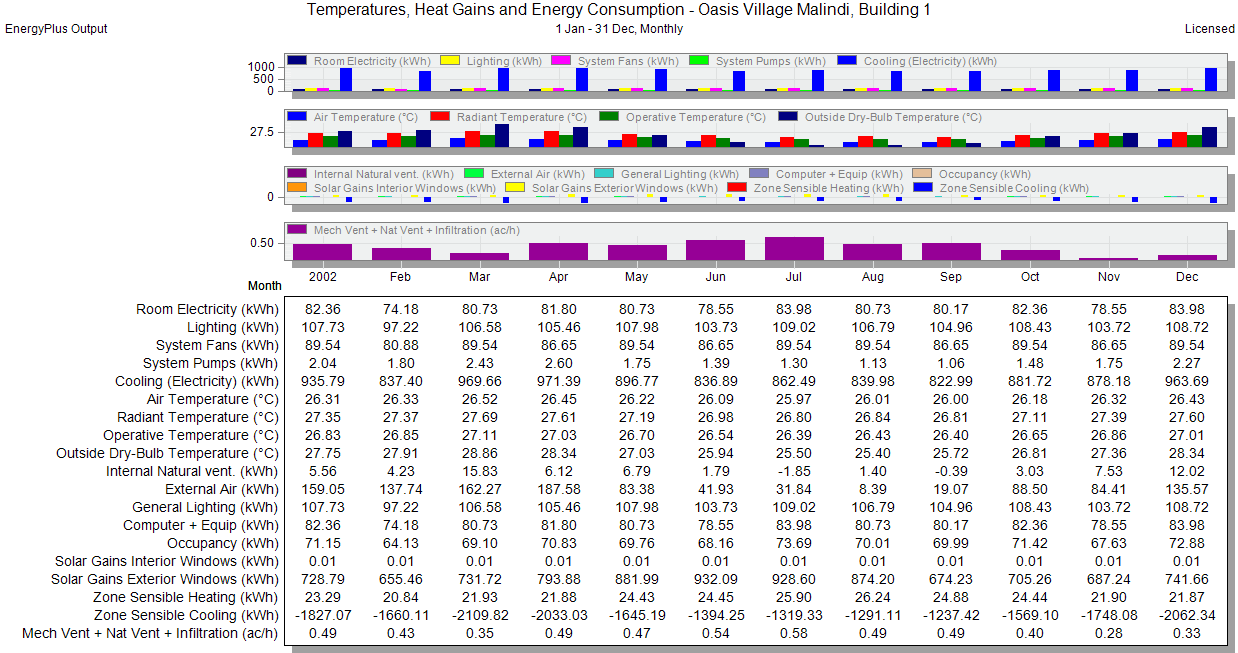Click the Occupancy value 67.63

click(1108, 544)
